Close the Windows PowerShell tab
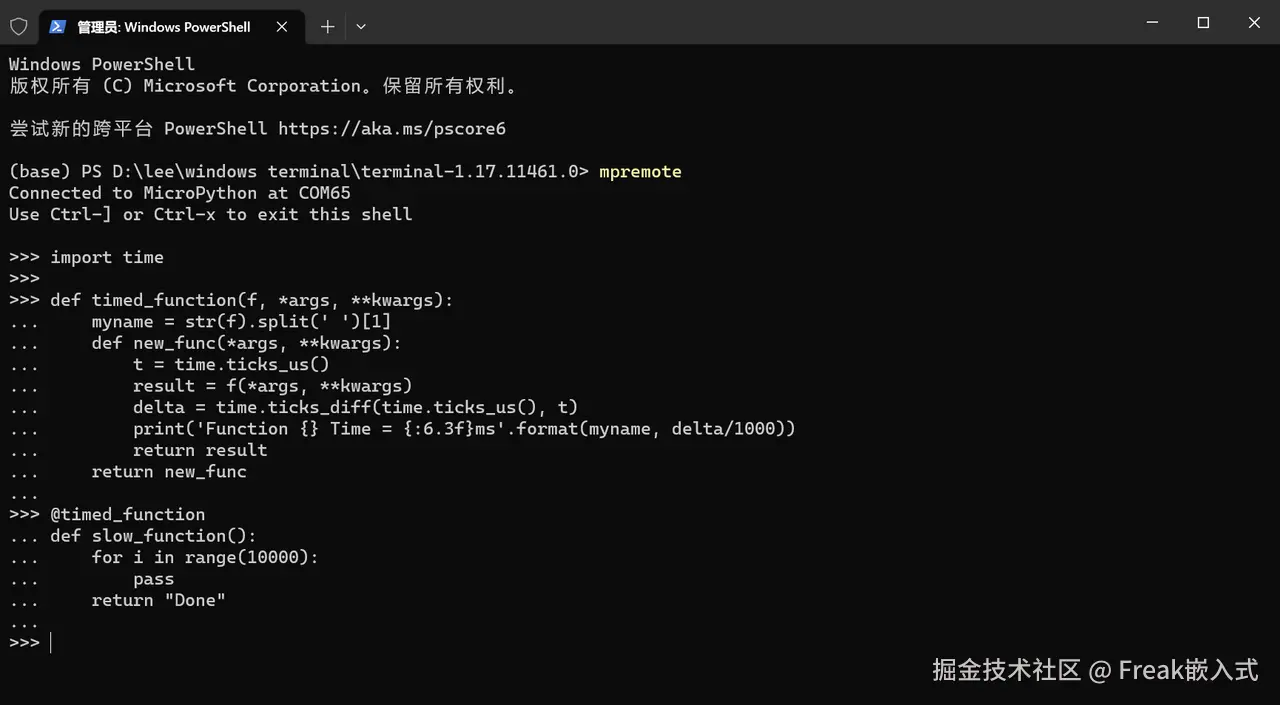Viewport: 1280px width, 705px height. 282,27
